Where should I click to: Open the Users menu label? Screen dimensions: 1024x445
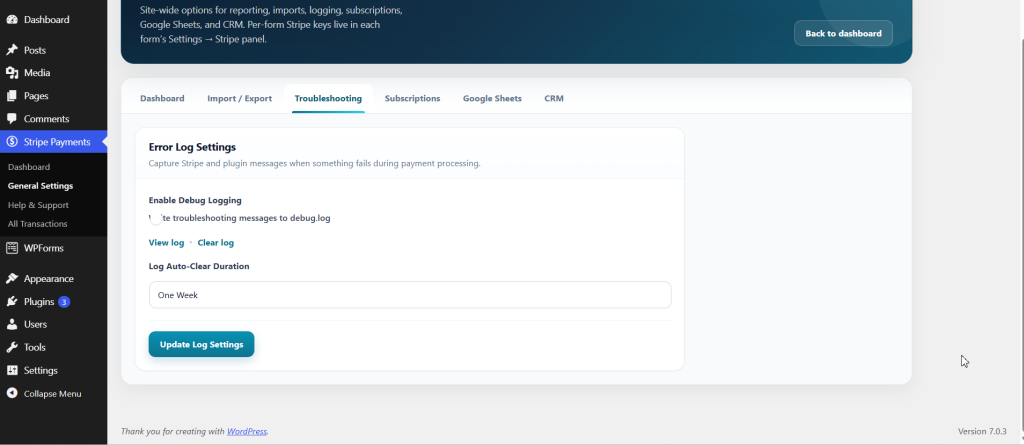35,325
